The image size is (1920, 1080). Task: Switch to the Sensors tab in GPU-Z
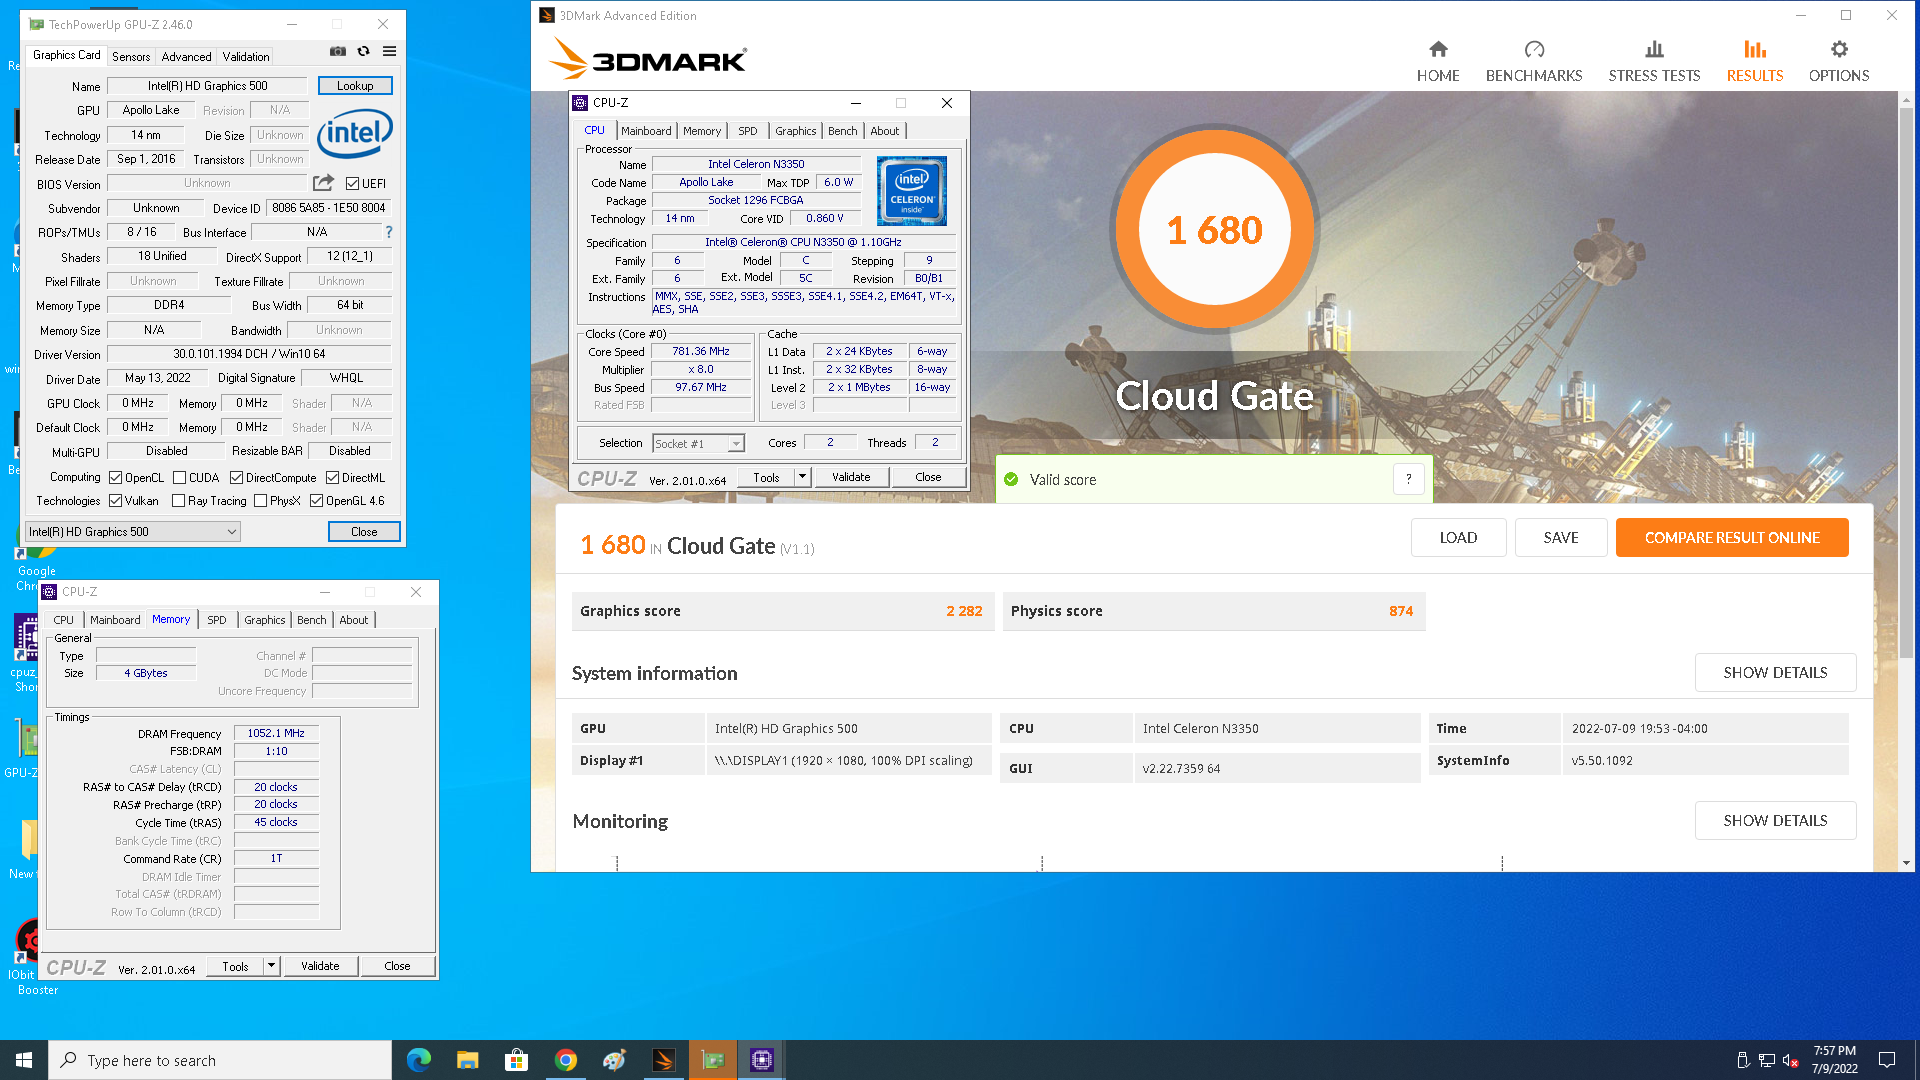click(131, 57)
